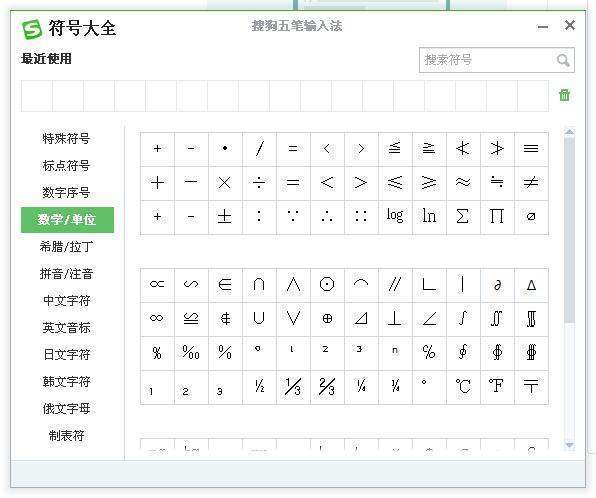Viewport: 596px width, 498px height.
Task: Insert the log symbol
Action: point(395,217)
